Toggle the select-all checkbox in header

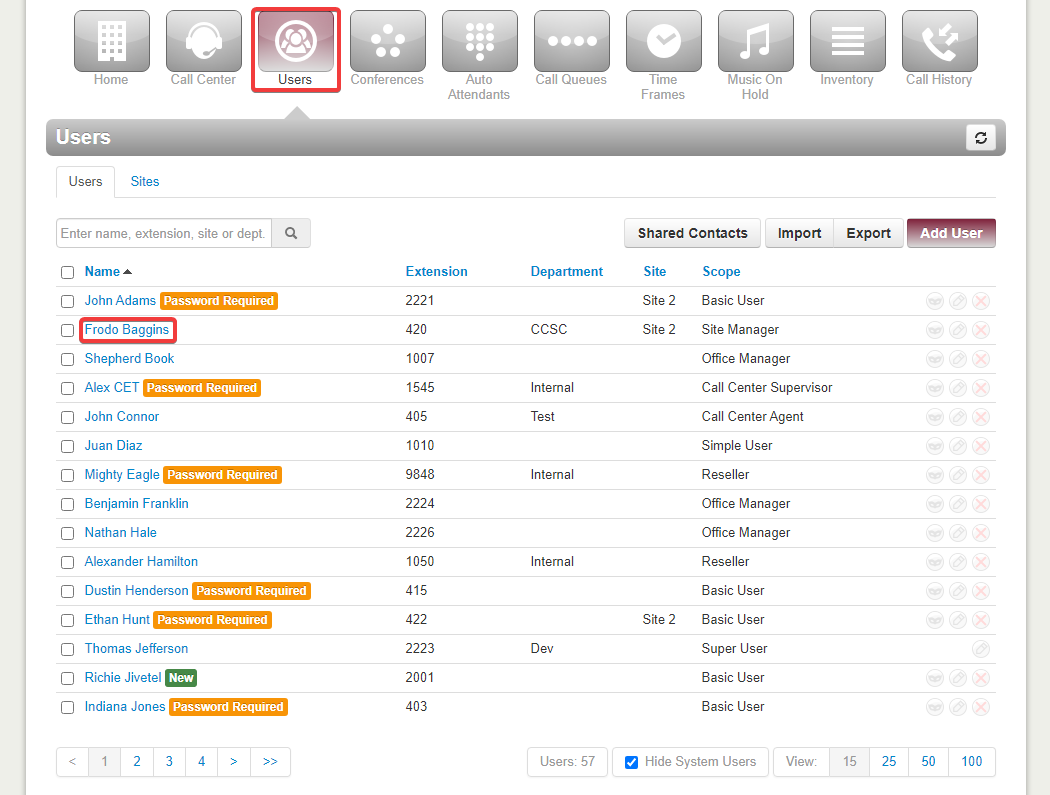pyautogui.click(x=67, y=272)
